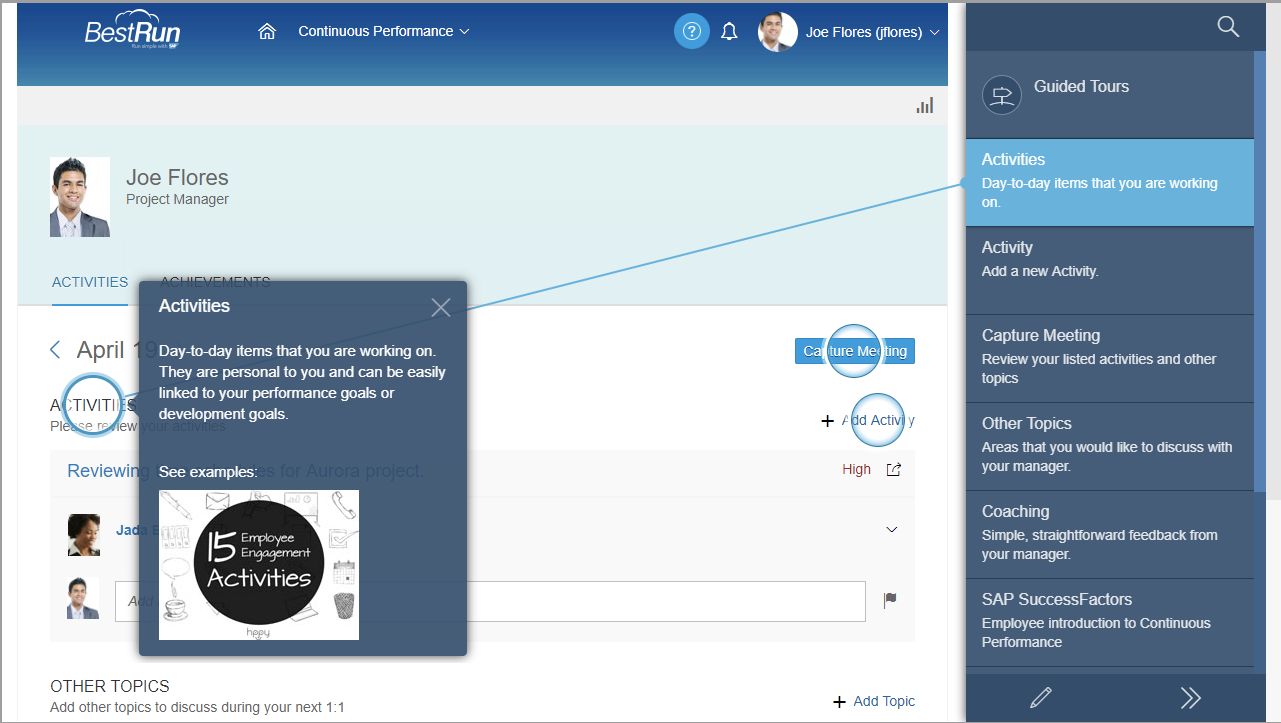
Task: Click the search magnifier in side panel
Action: tap(1228, 26)
